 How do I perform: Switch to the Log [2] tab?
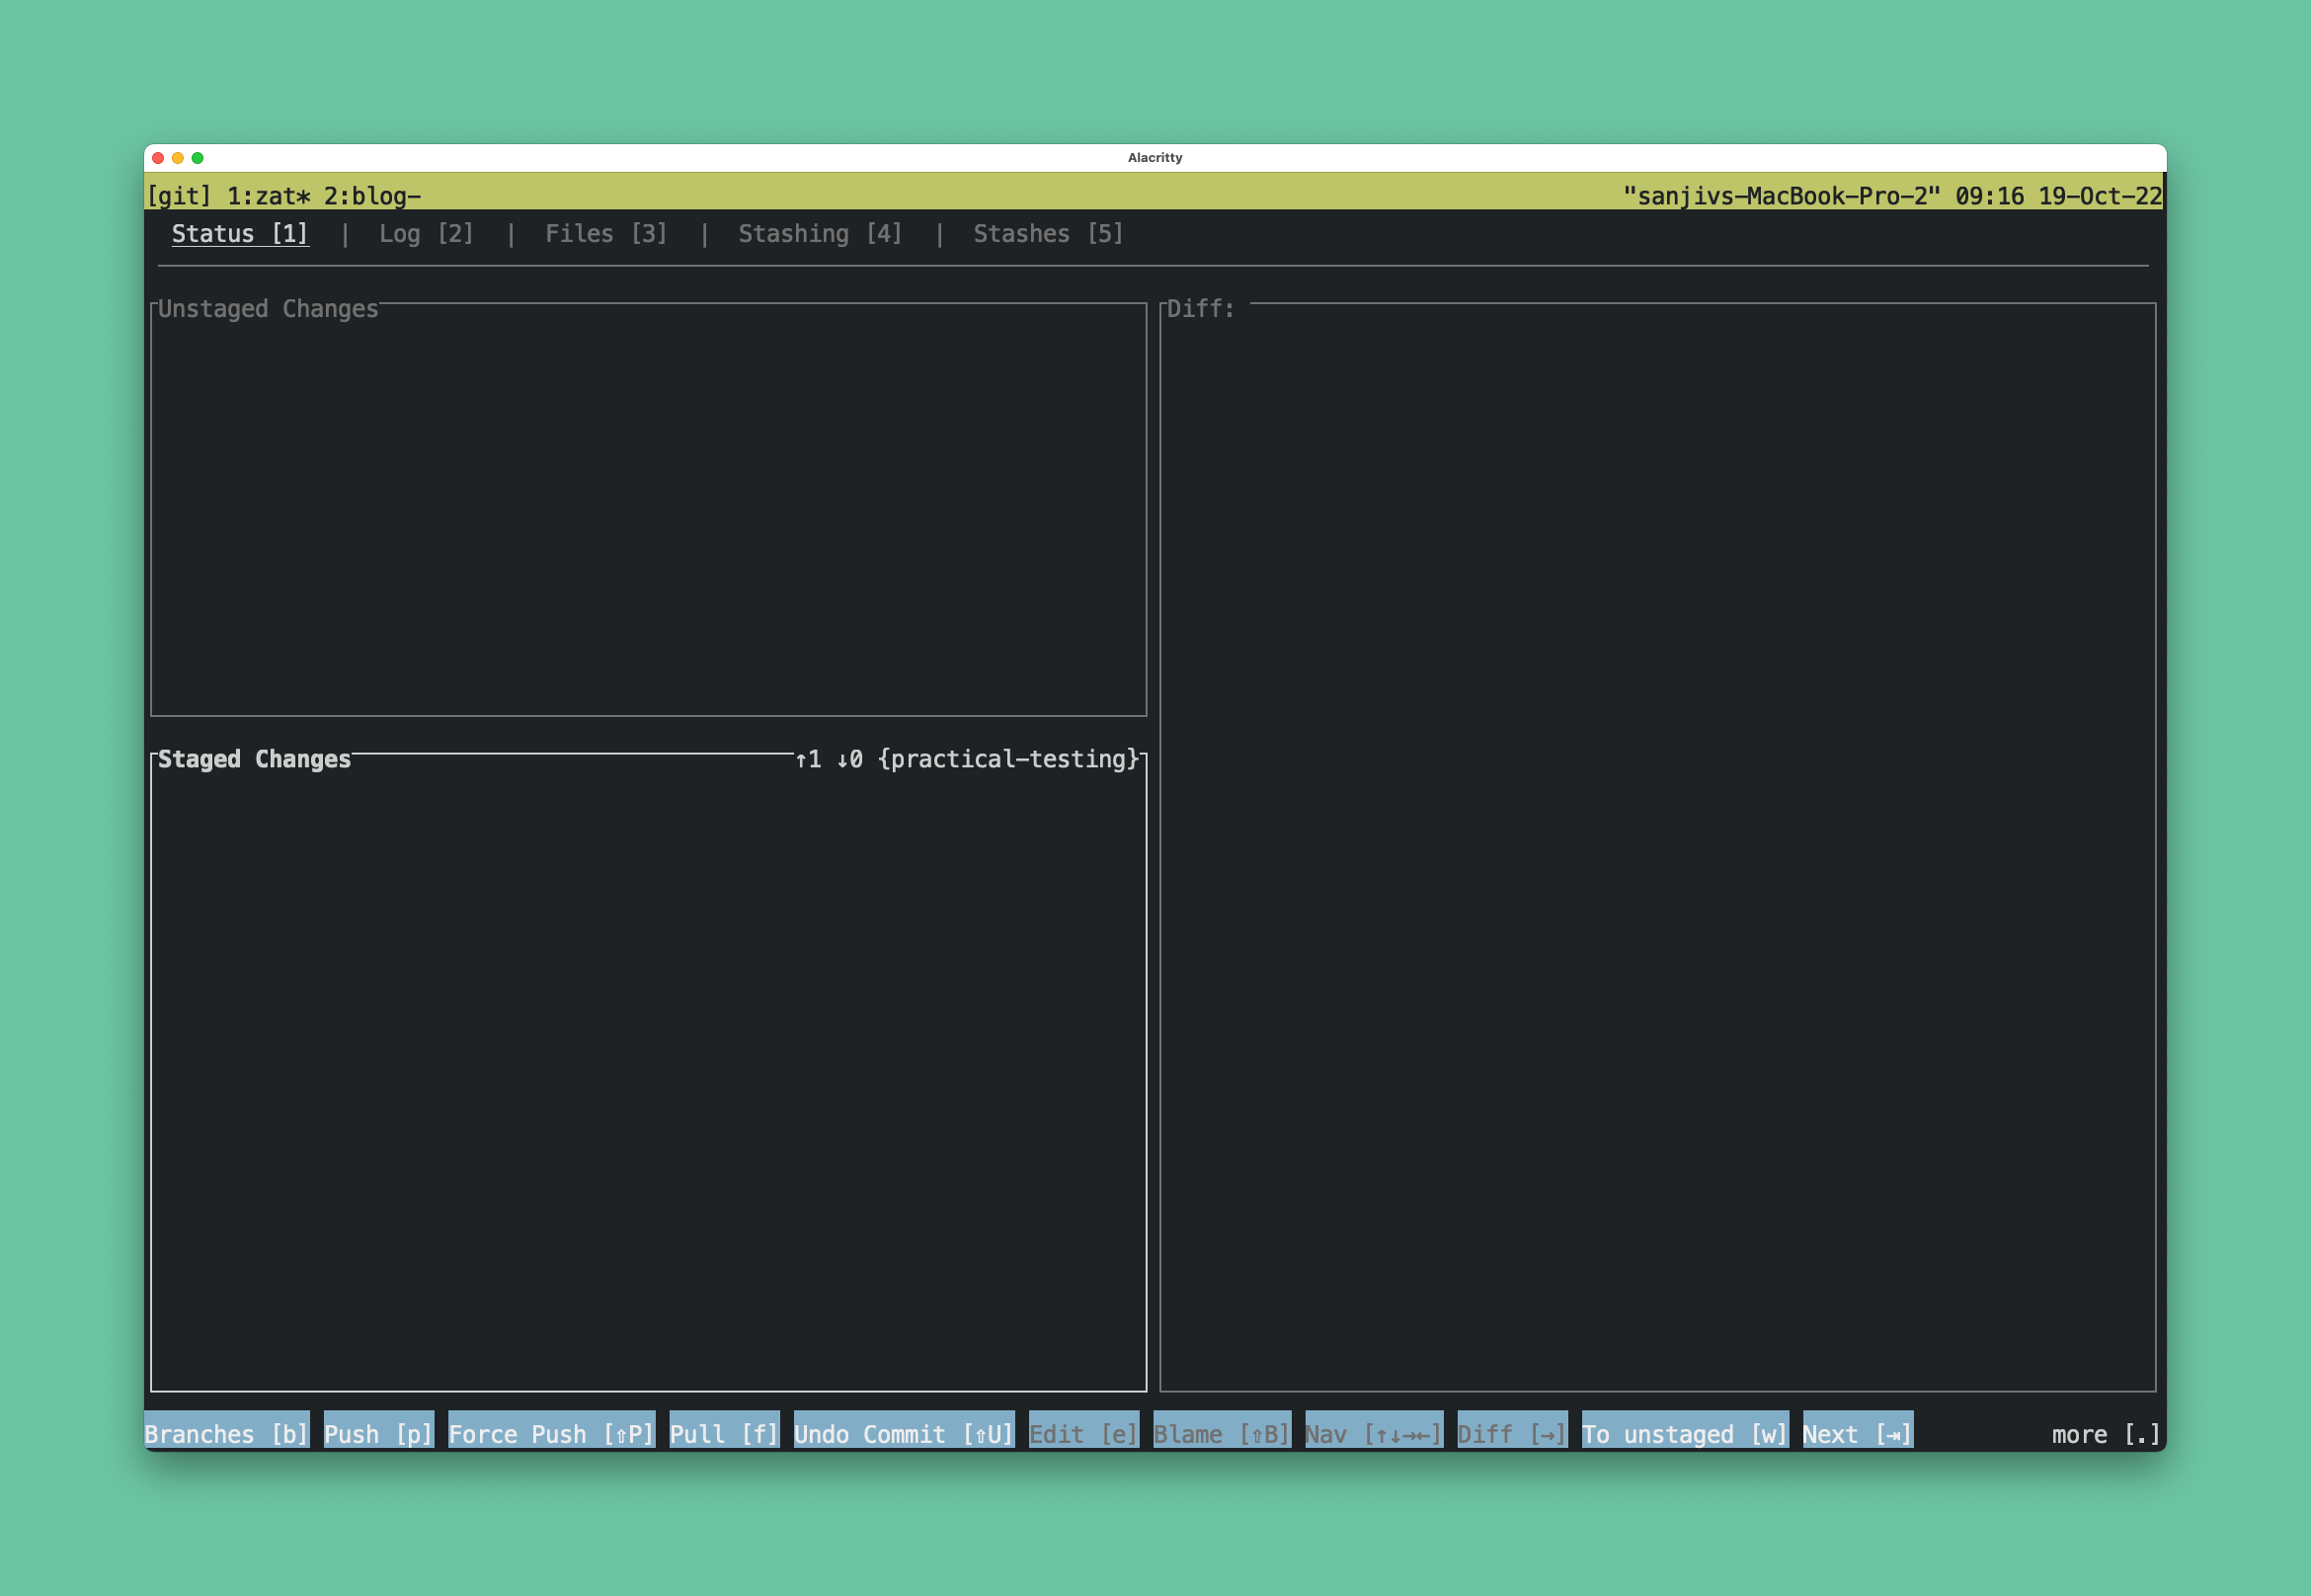point(426,234)
